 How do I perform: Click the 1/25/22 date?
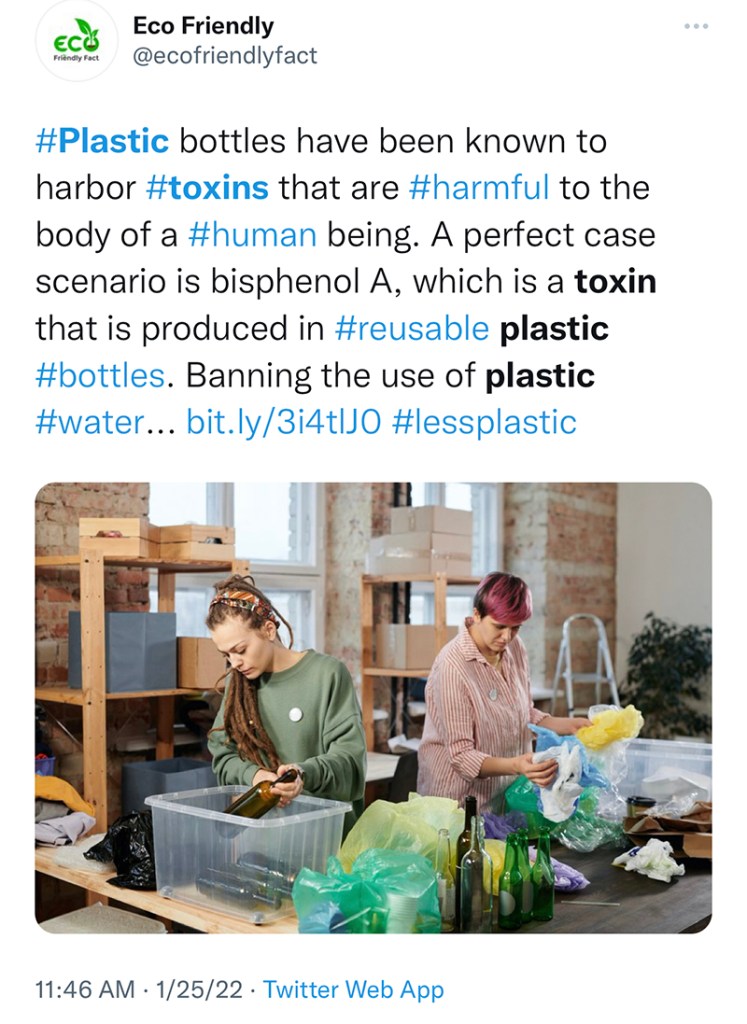[199, 989]
